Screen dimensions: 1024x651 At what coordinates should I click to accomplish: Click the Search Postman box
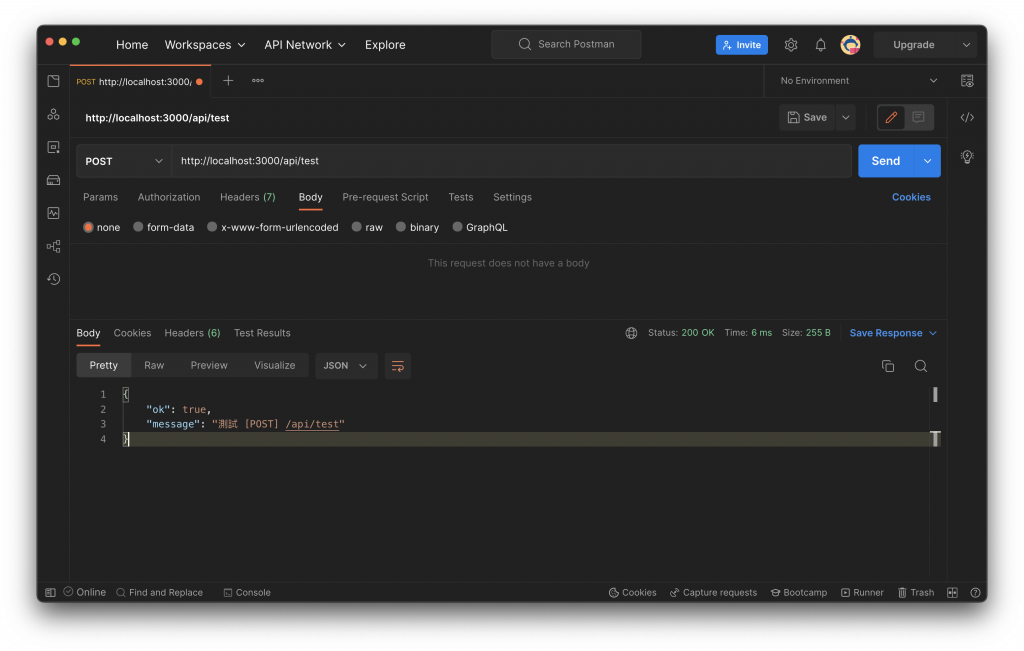tap(566, 44)
